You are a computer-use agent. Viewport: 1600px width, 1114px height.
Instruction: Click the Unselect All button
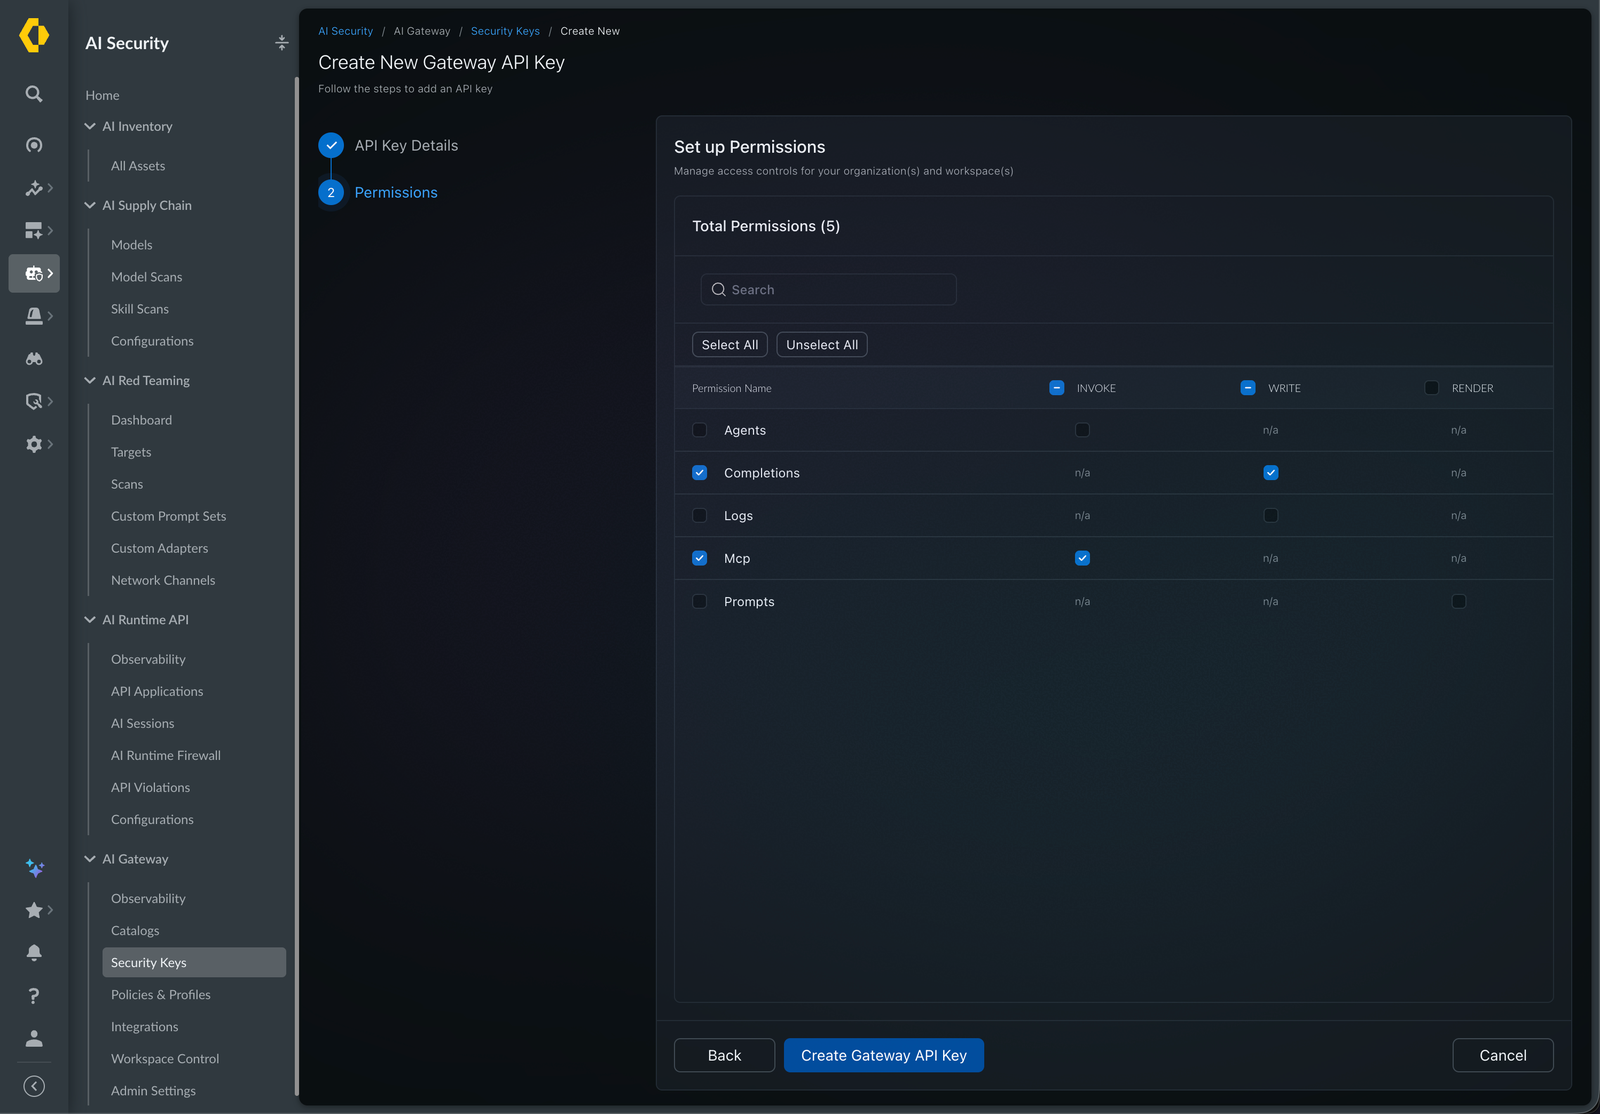822,345
